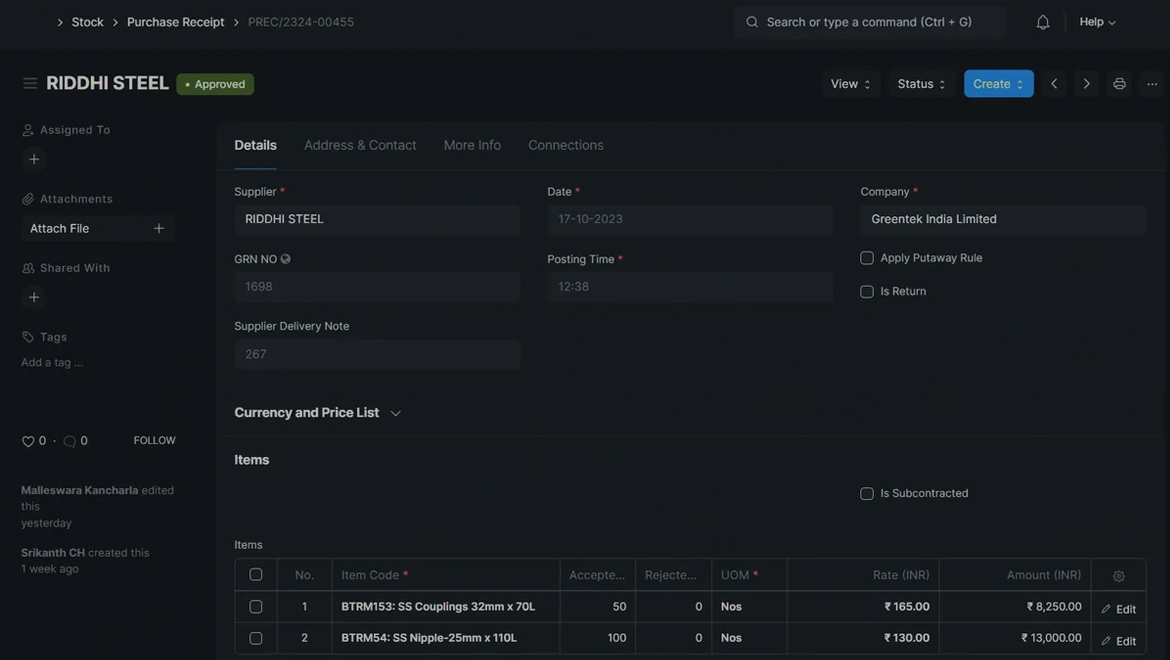
Task: Add assignee with plus icon under Assigned To
Action: (34, 159)
